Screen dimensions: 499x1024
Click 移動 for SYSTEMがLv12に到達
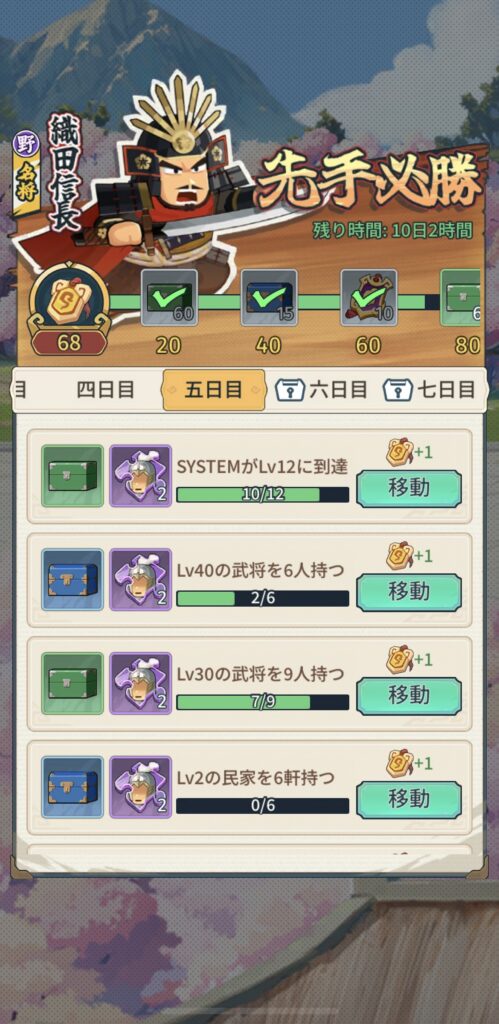(x=409, y=489)
